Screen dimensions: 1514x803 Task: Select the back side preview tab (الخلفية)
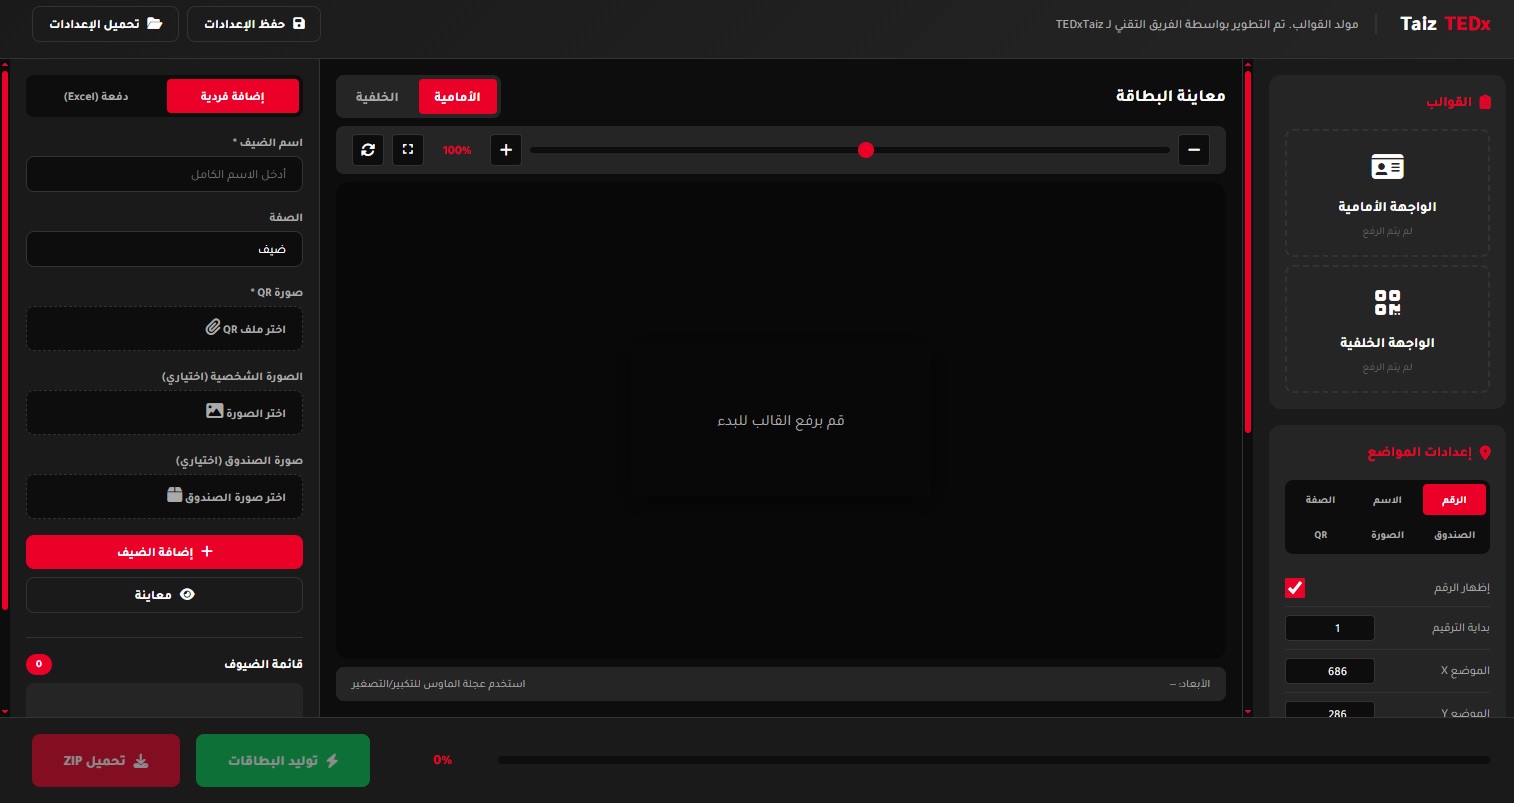tap(377, 97)
